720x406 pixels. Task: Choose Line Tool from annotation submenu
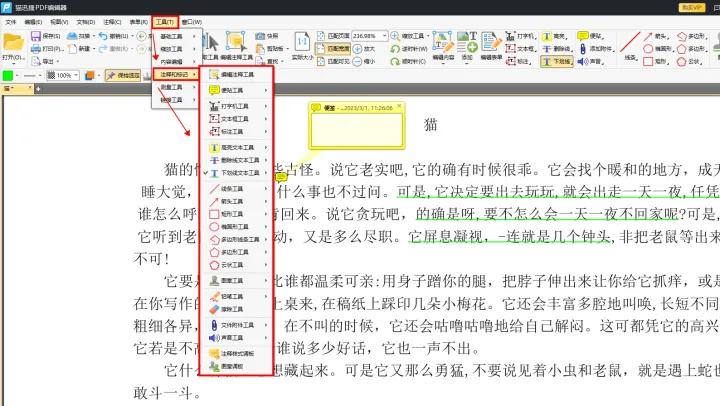click(x=236, y=189)
